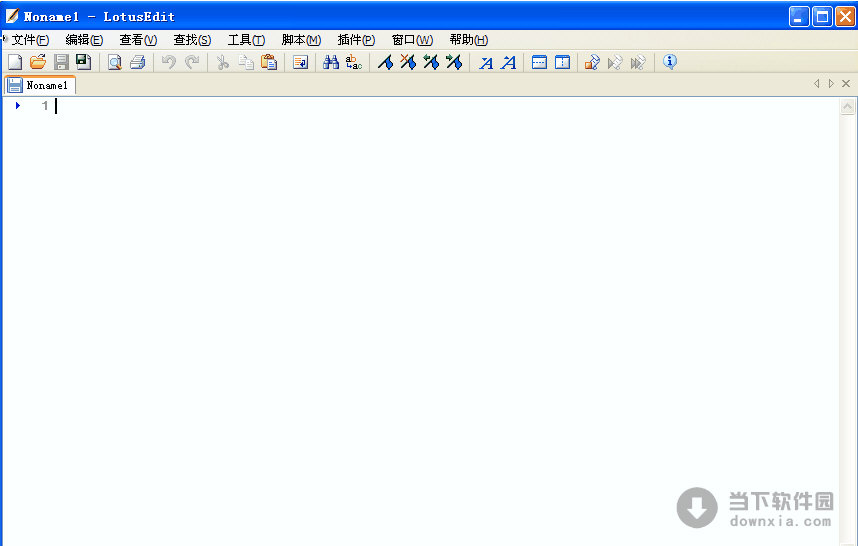Split window horizontally icon
The height and width of the screenshot is (546, 858).
pos(539,62)
